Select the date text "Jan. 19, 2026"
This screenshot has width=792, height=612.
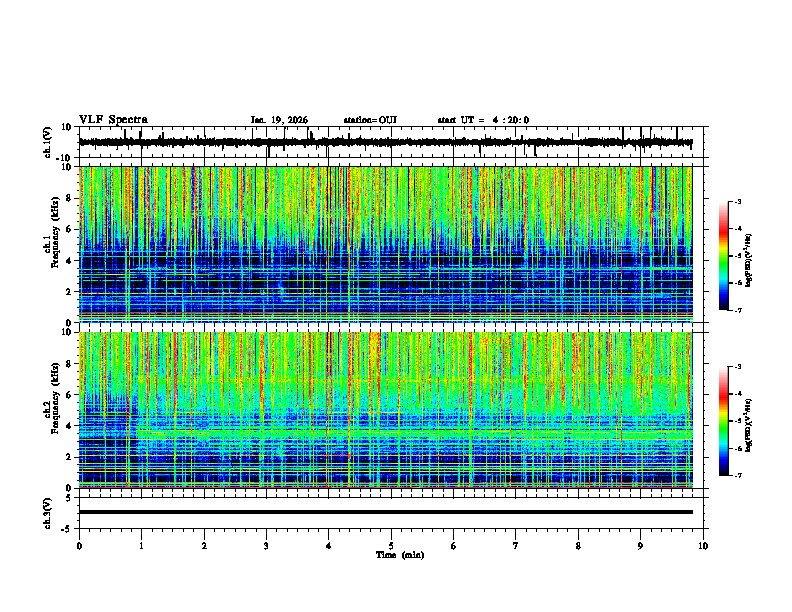click(x=279, y=120)
